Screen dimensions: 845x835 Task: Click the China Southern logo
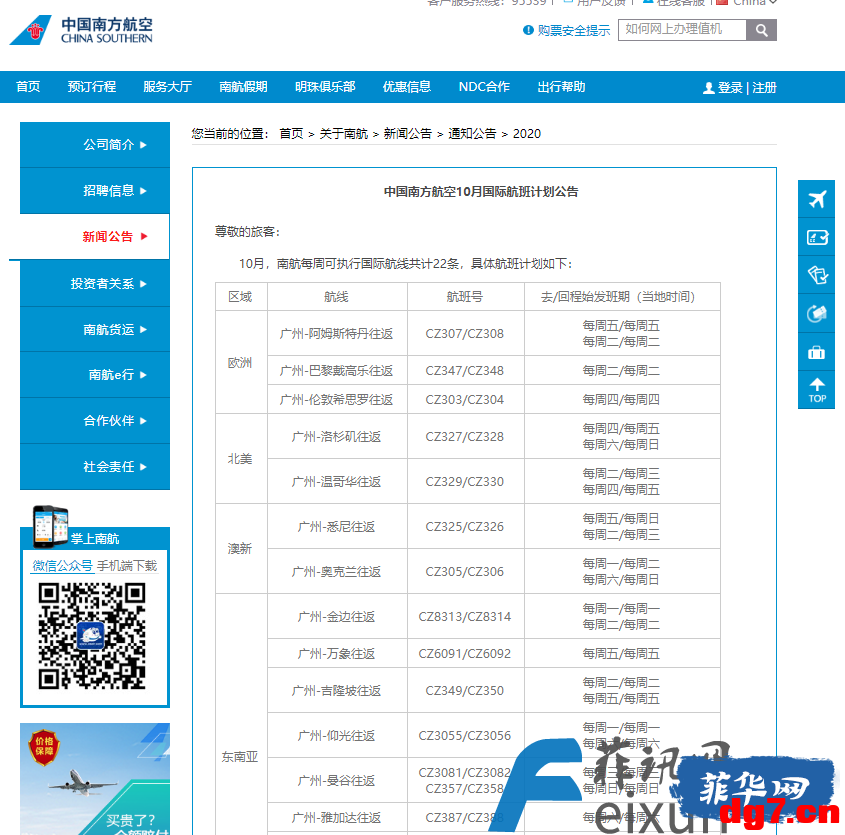pos(81,30)
